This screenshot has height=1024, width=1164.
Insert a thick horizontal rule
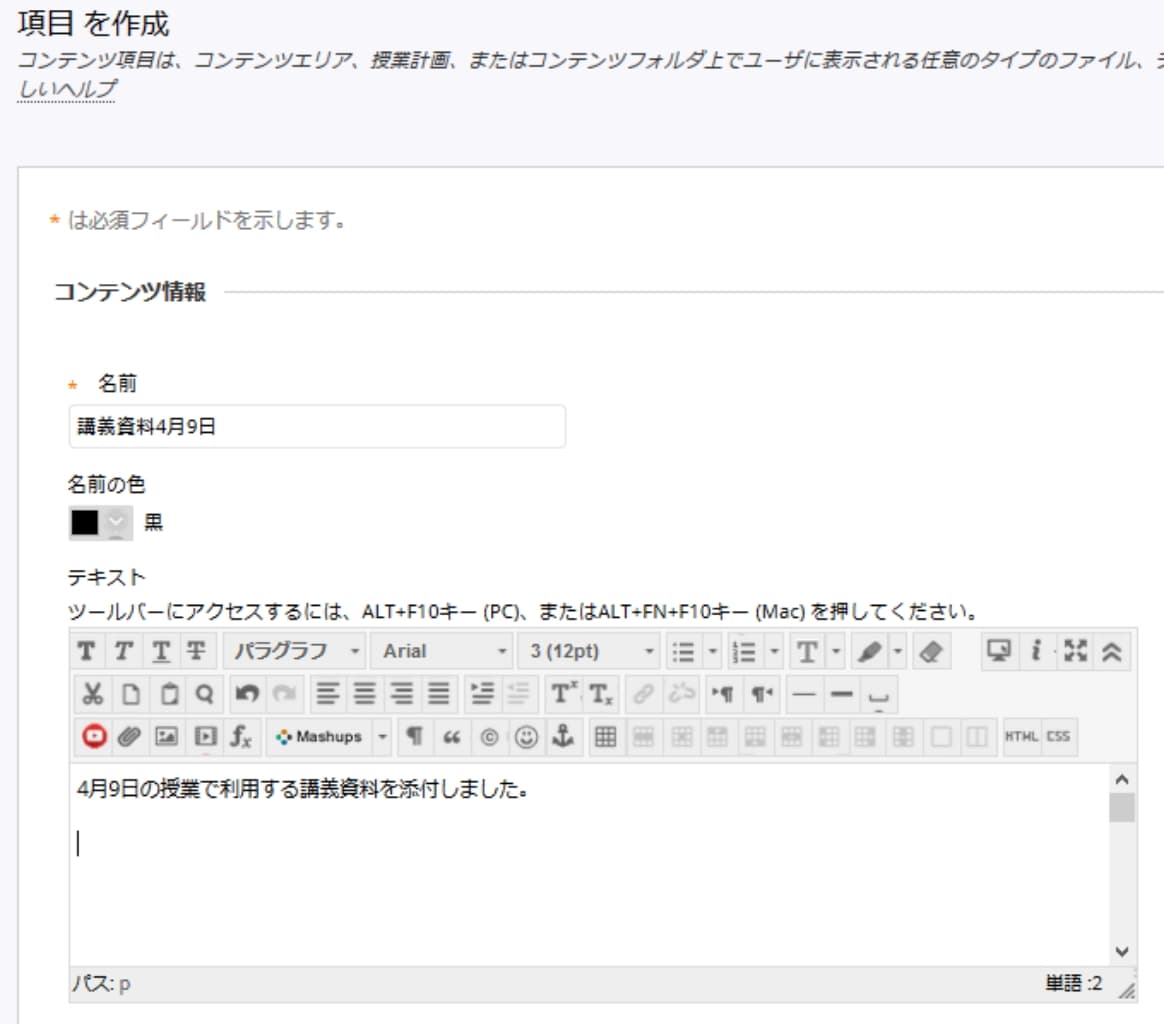pyautogui.click(x=841, y=694)
